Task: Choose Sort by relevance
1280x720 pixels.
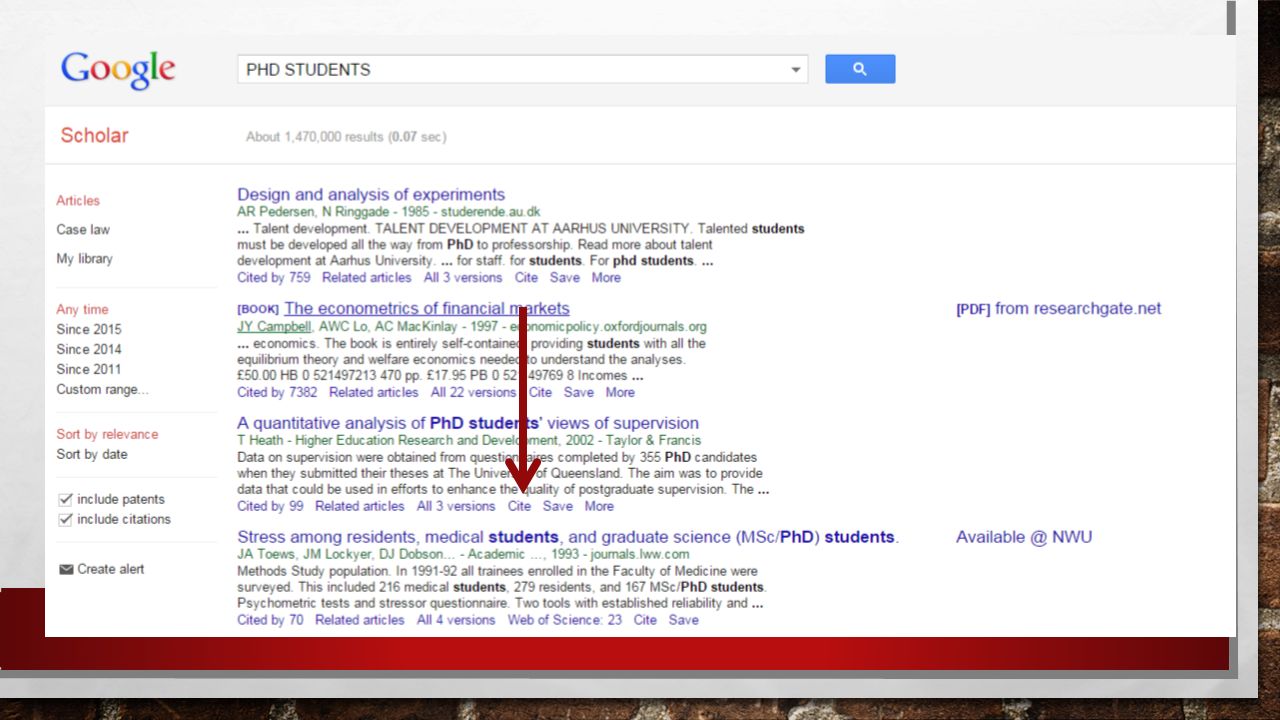Action: click(107, 434)
